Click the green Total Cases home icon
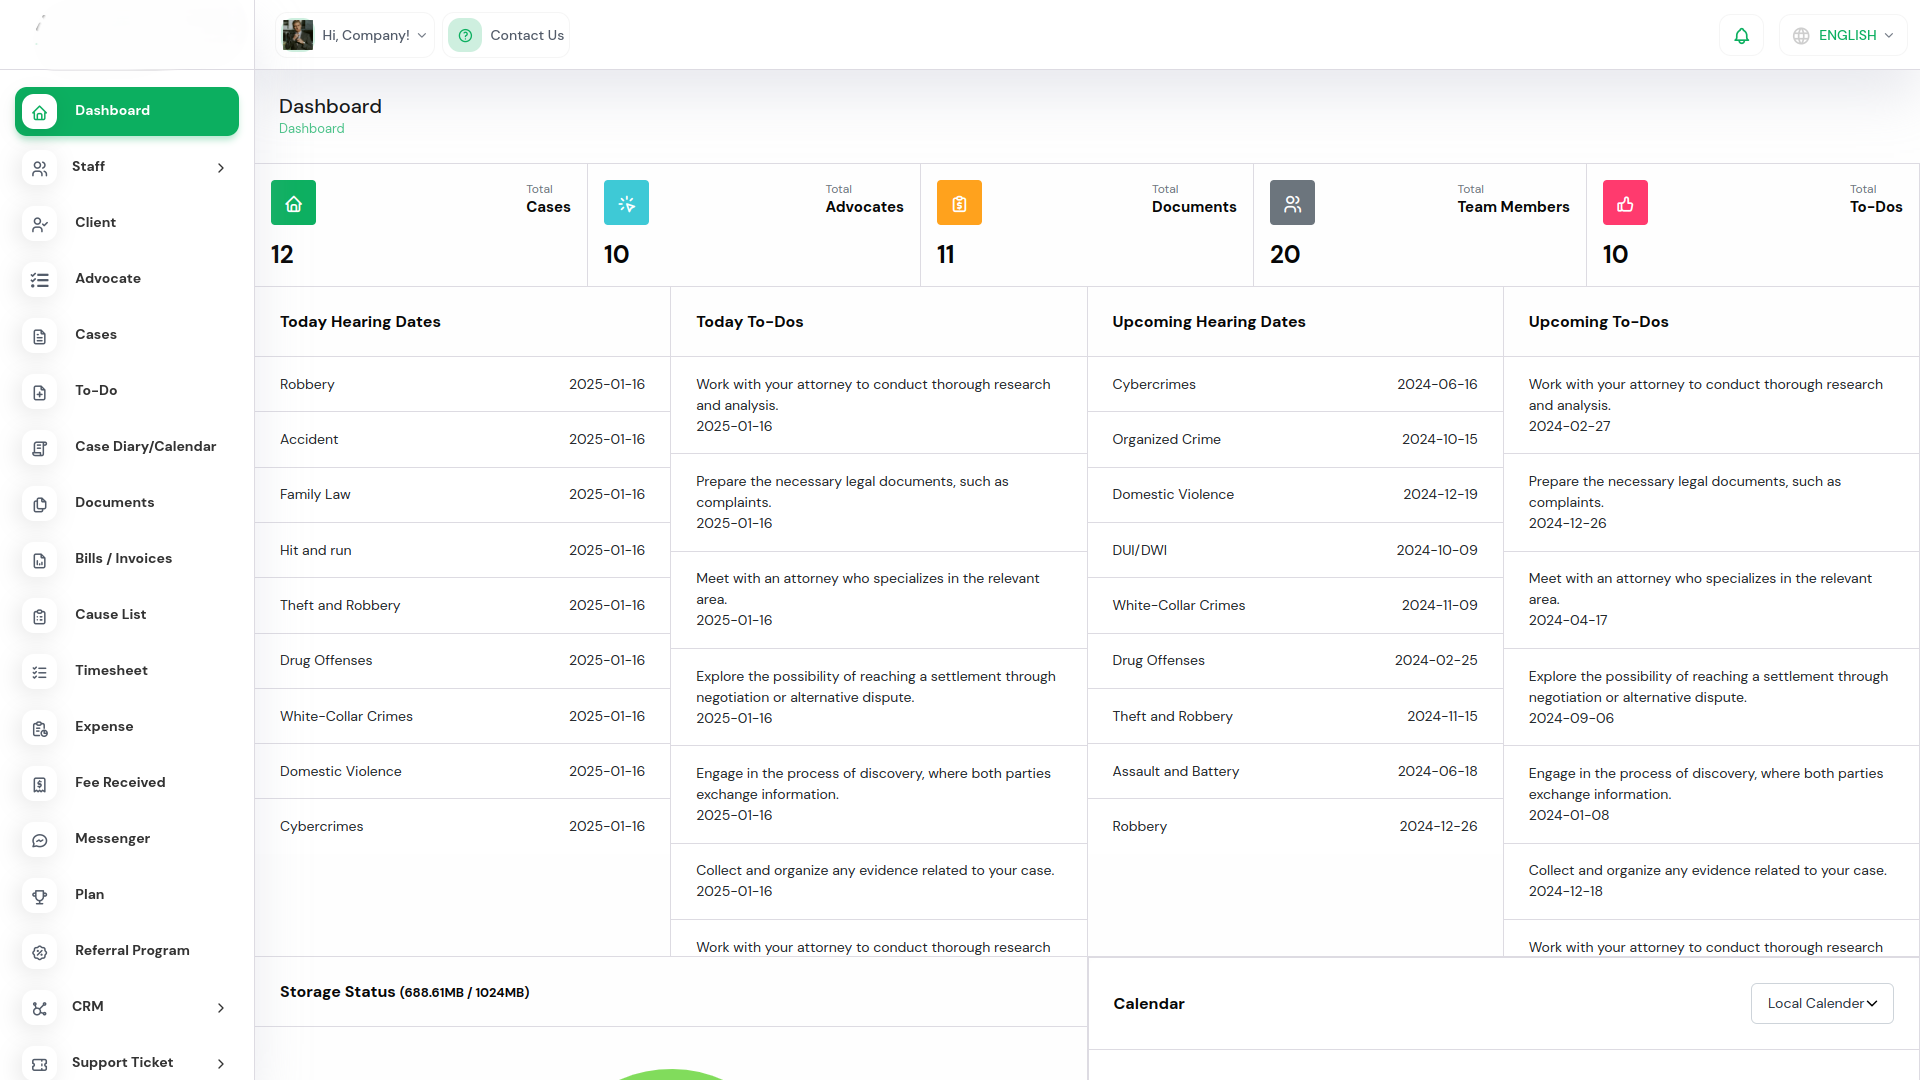Image resolution: width=1920 pixels, height=1080 pixels. coord(293,203)
